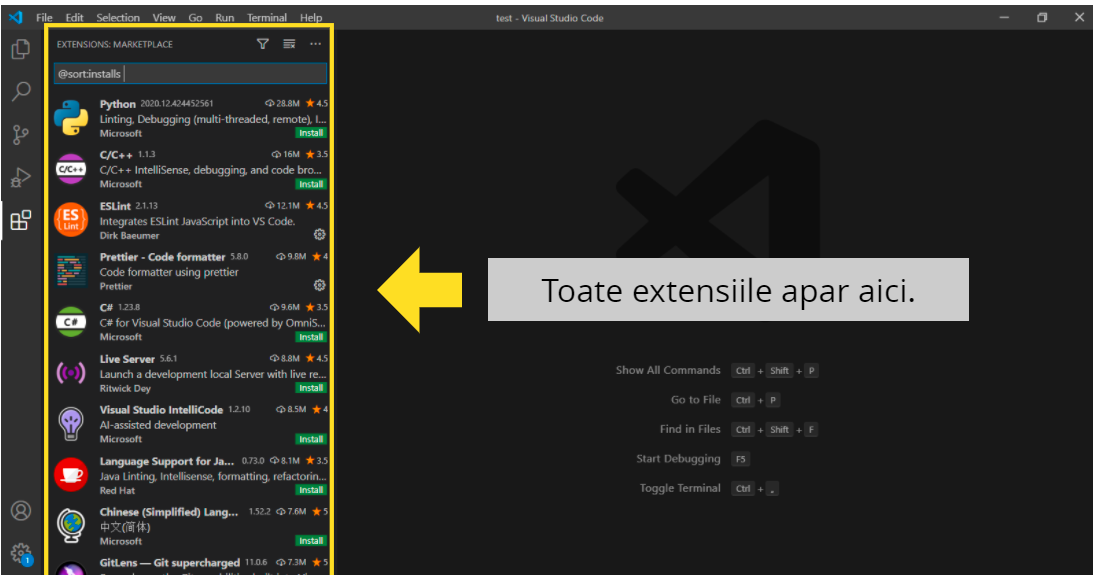Click the Prettier extension logo

(71, 270)
